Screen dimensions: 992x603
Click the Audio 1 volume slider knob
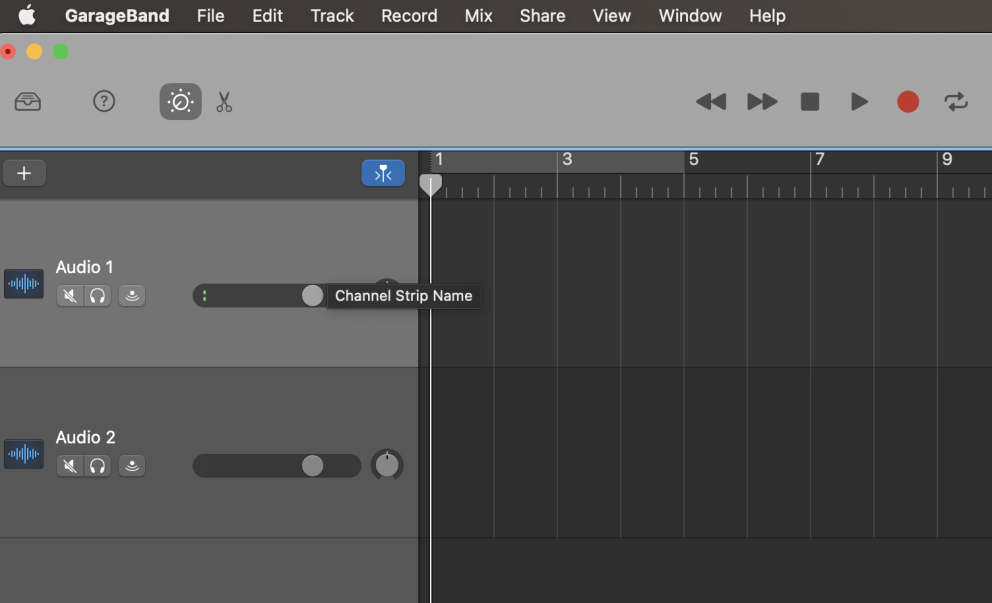312,295
